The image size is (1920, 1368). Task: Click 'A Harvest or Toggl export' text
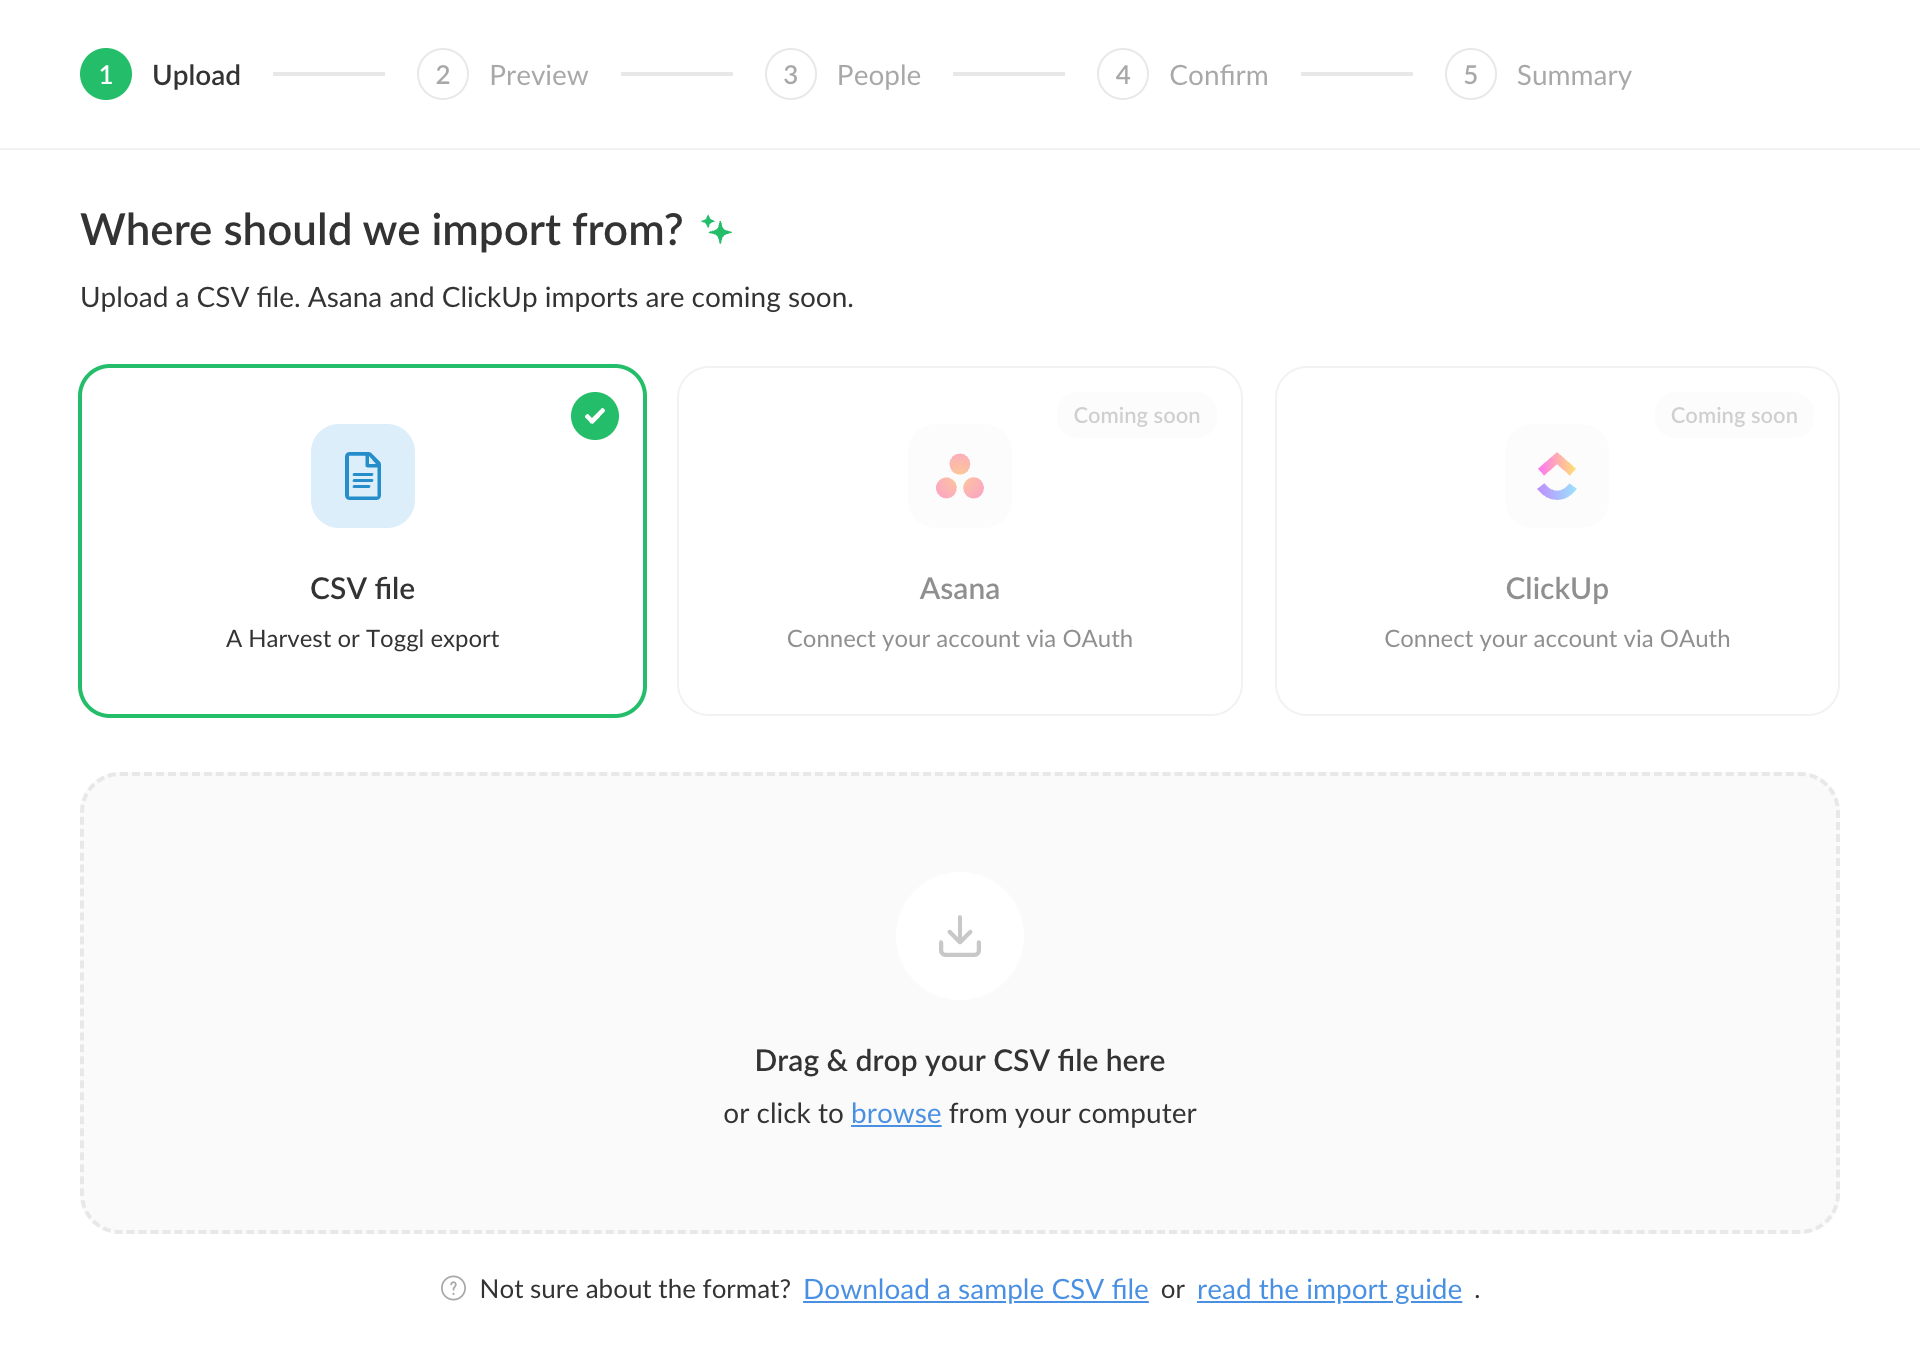coord(362,638)
